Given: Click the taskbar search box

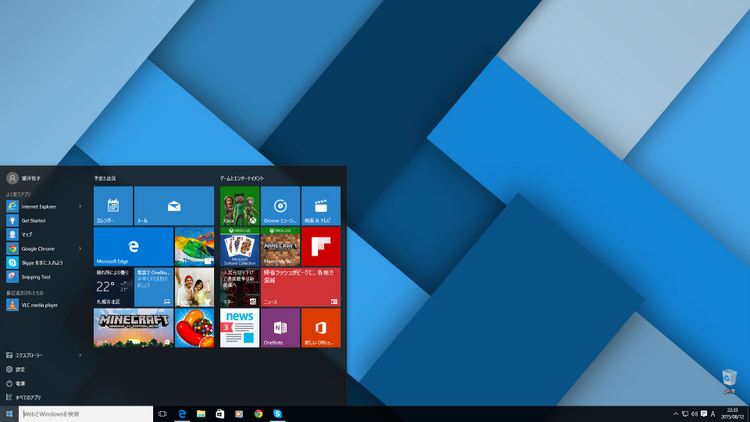Looking at the screenshot, I should [86, 414].
